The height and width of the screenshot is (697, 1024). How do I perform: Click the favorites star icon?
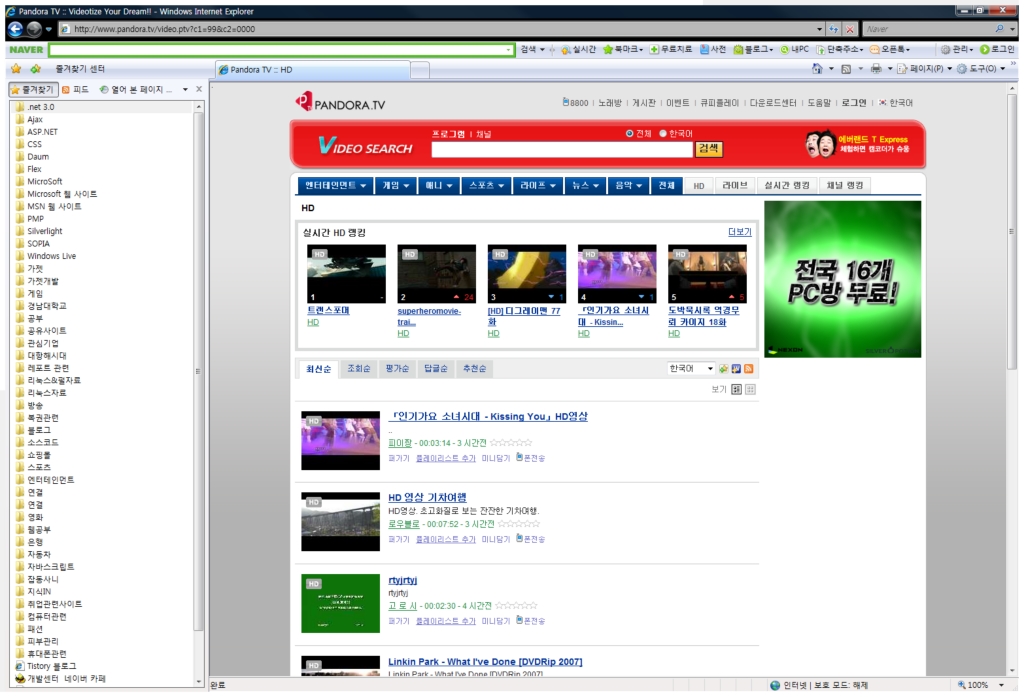[x=16, y=69]
